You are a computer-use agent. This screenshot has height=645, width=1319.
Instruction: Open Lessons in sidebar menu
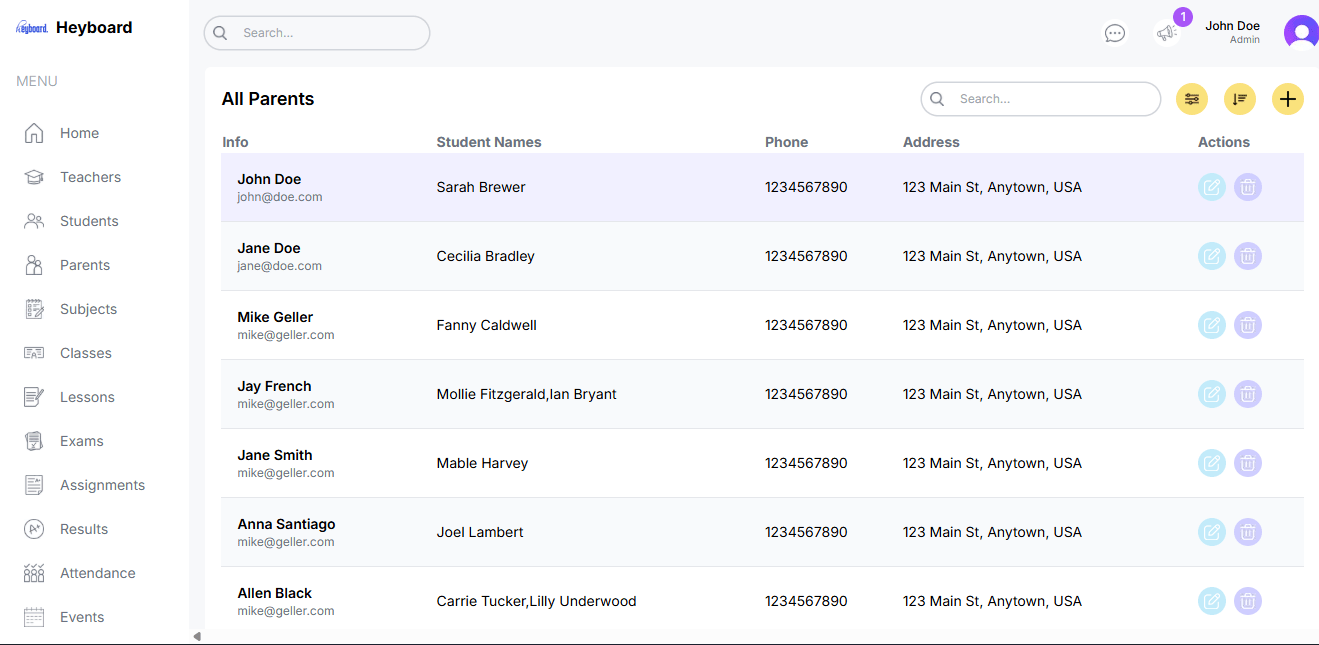pos(70,397)
